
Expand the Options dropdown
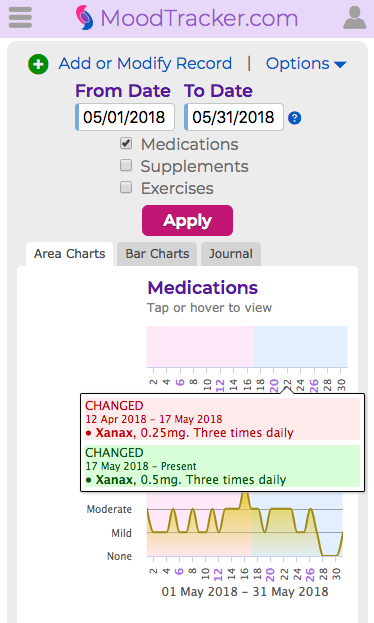(306, 64)
